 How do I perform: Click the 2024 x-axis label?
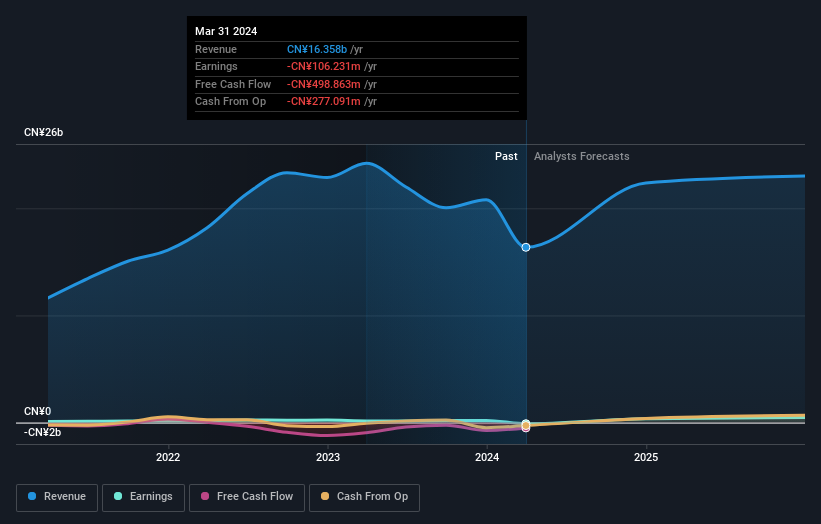[x=487, y=457]
